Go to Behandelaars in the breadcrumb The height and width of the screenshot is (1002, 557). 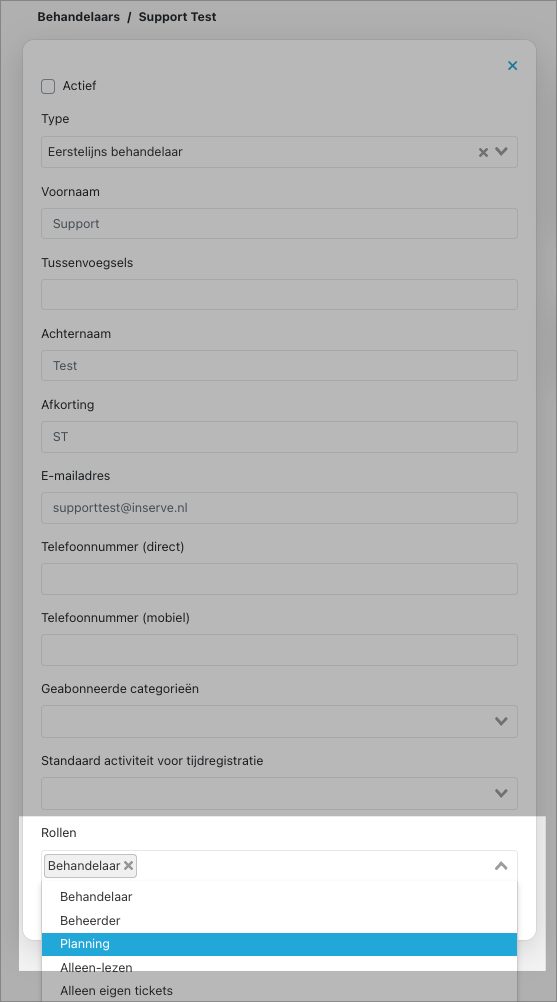click(x=79, y=17)
